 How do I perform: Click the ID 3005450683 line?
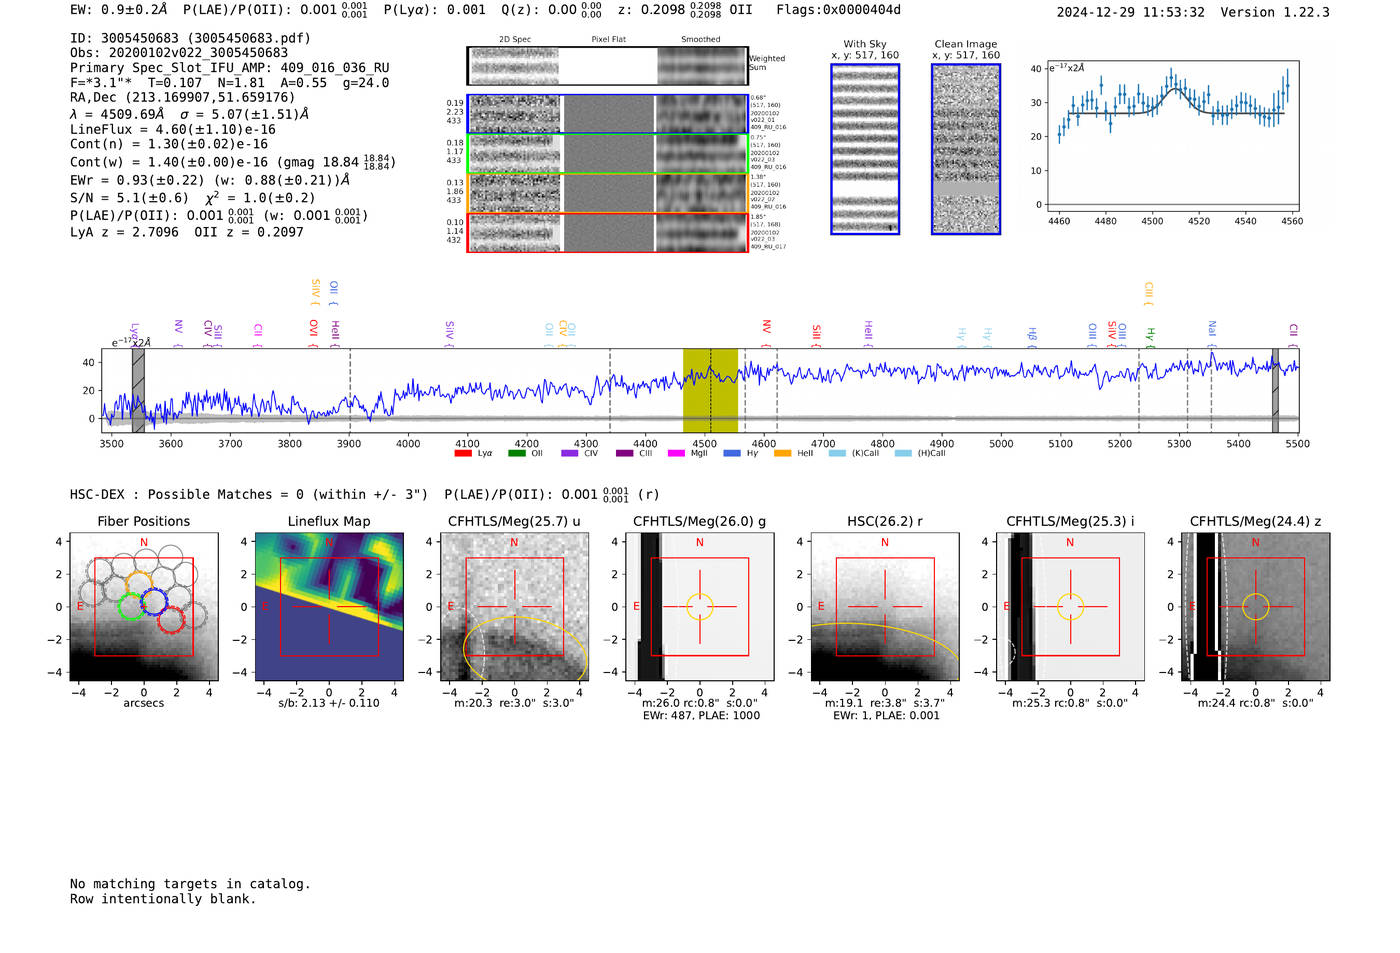[x=190, y=38]
